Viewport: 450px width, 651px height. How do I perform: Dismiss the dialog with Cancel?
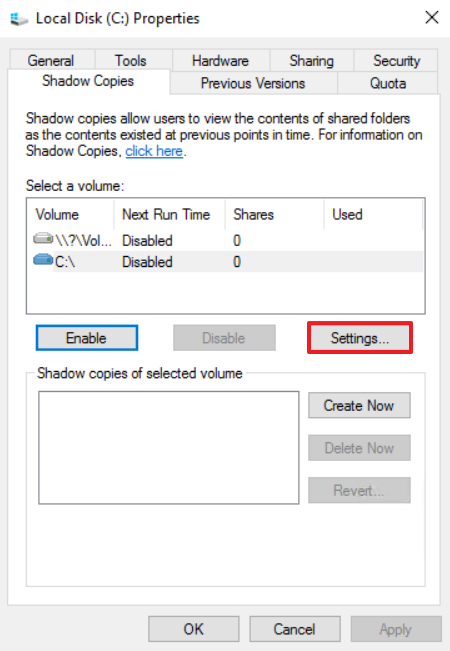294,629
